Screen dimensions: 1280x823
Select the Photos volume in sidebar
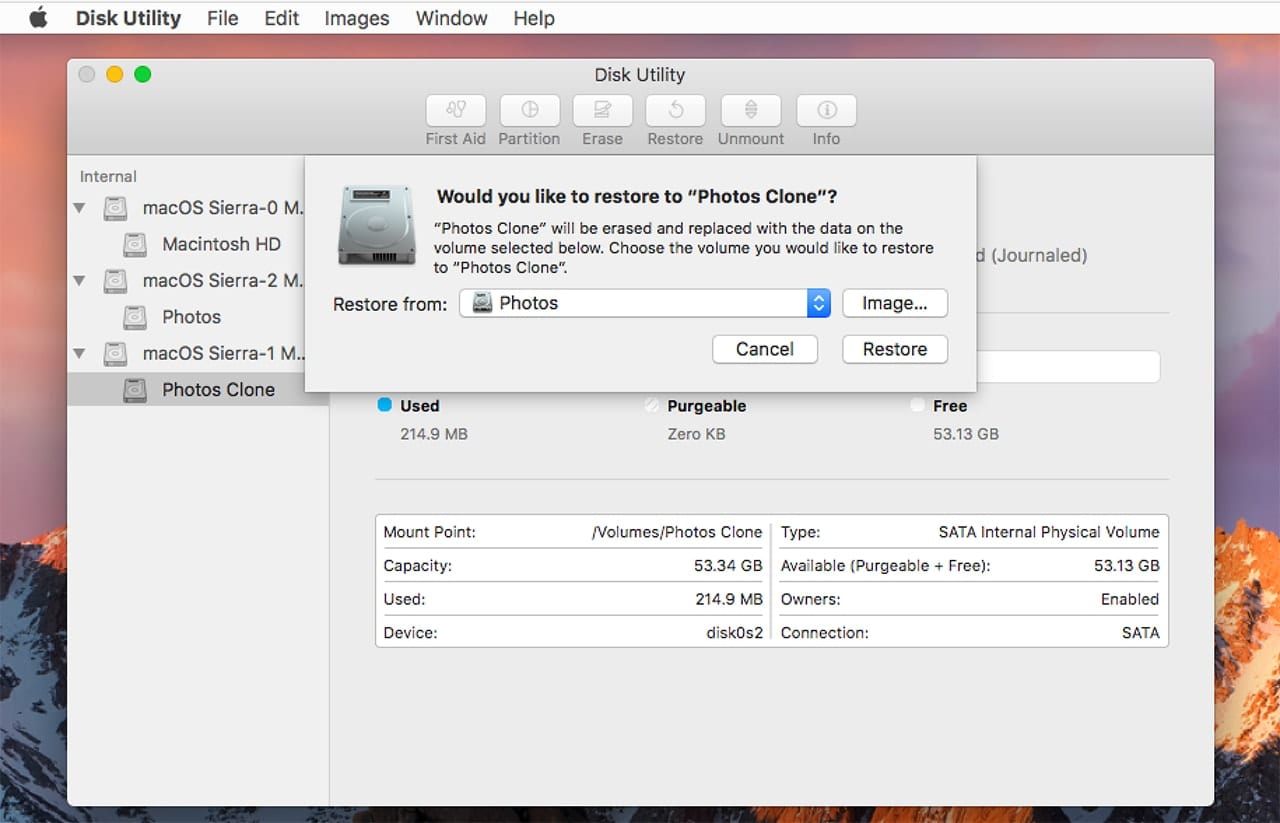coord(191,317)
